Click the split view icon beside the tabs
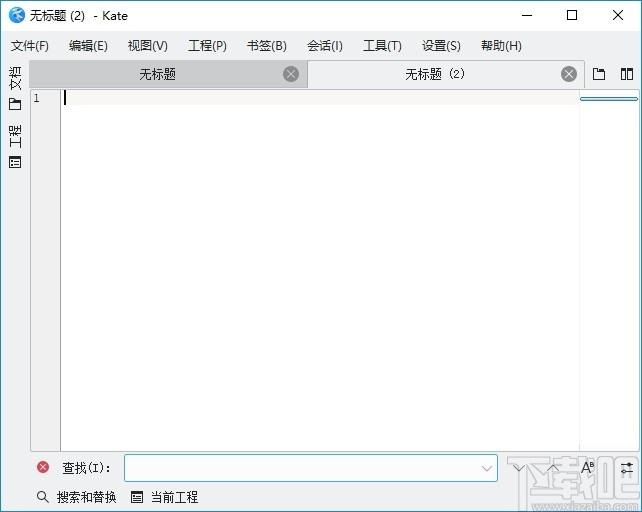 point(627,74)
